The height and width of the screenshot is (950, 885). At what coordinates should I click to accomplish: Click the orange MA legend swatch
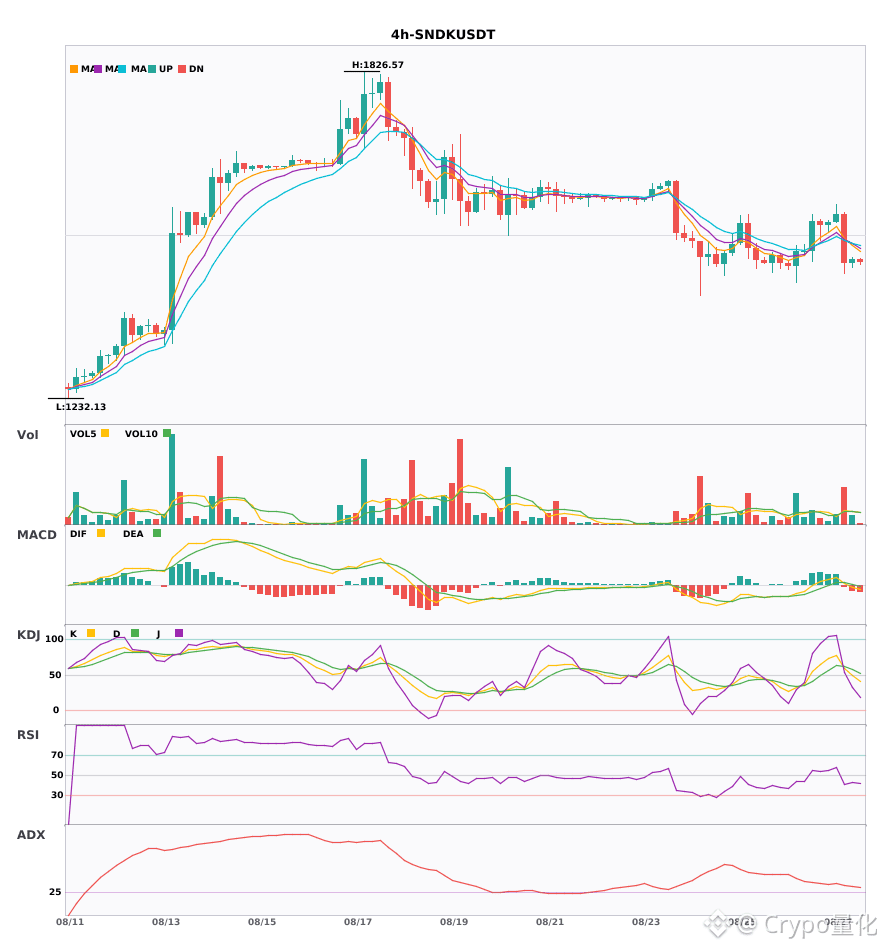(74, 69)
